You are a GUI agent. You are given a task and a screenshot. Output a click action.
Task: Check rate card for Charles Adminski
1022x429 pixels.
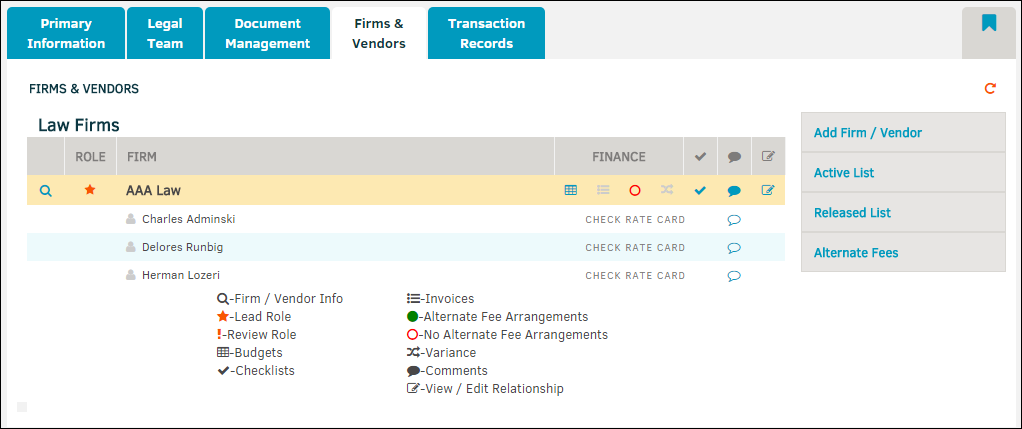click(635, 220)
